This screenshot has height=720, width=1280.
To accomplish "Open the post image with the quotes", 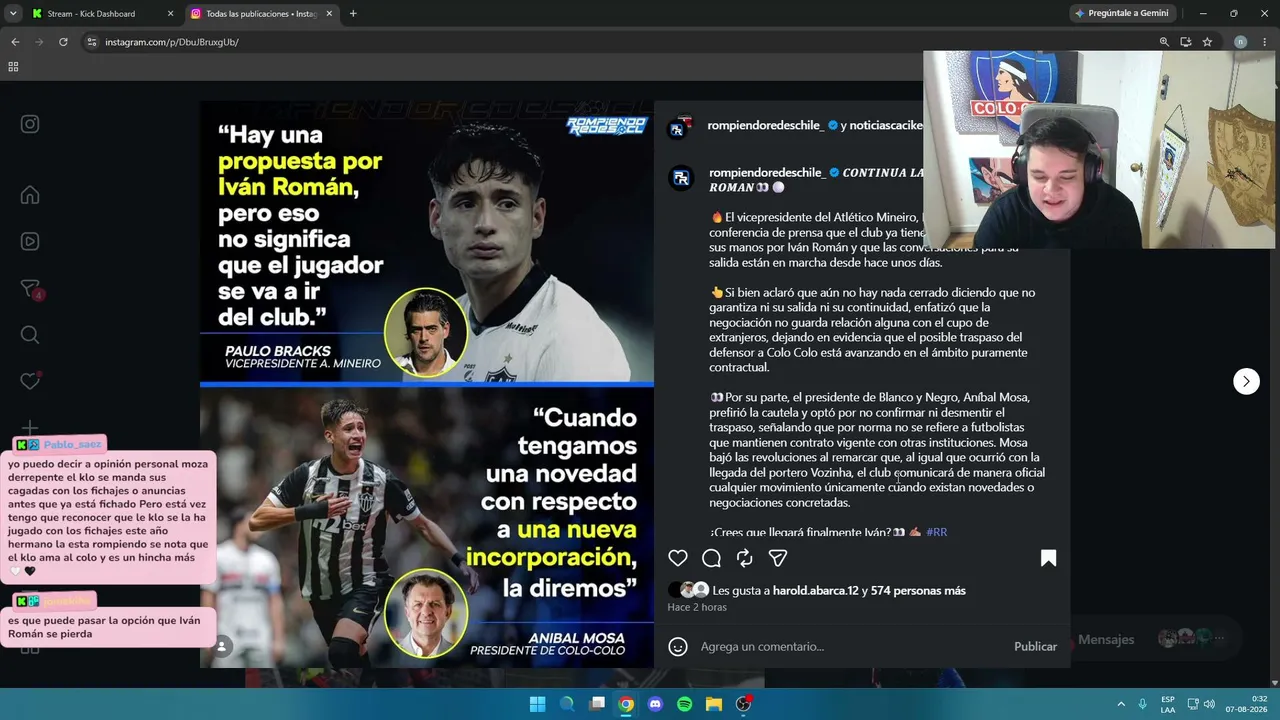I will [427, 384].
